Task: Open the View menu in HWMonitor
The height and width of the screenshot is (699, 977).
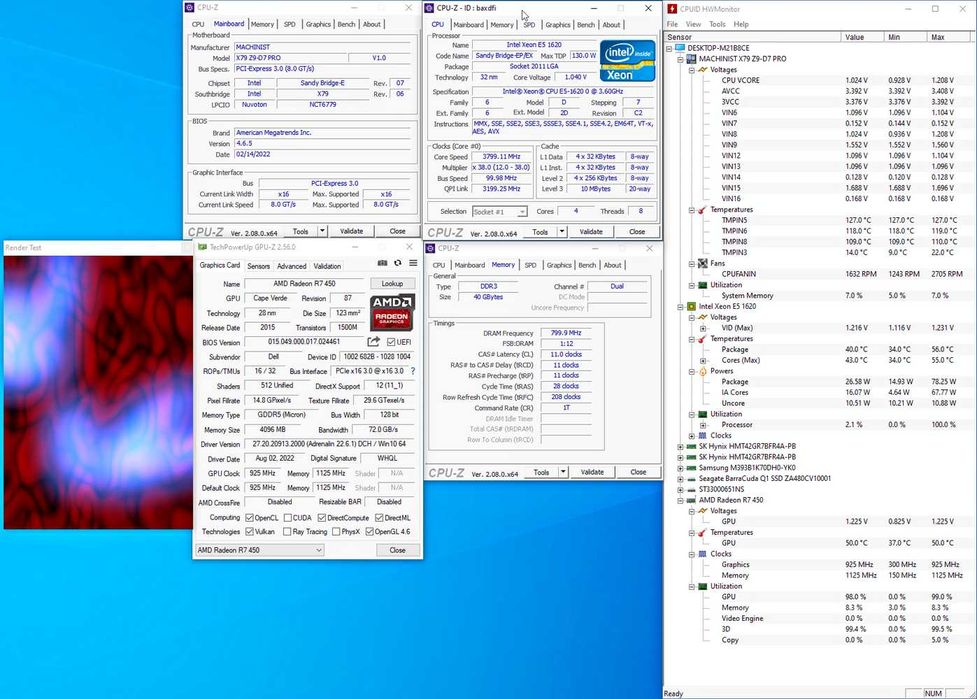Action: coord(693,24)
